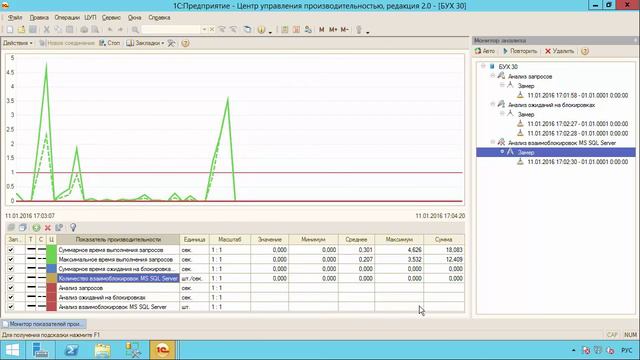The width and height of the screenshot is (640, 360).
Task: Click the Анализ запросов icon in the tree
Action: pos(501,76)
